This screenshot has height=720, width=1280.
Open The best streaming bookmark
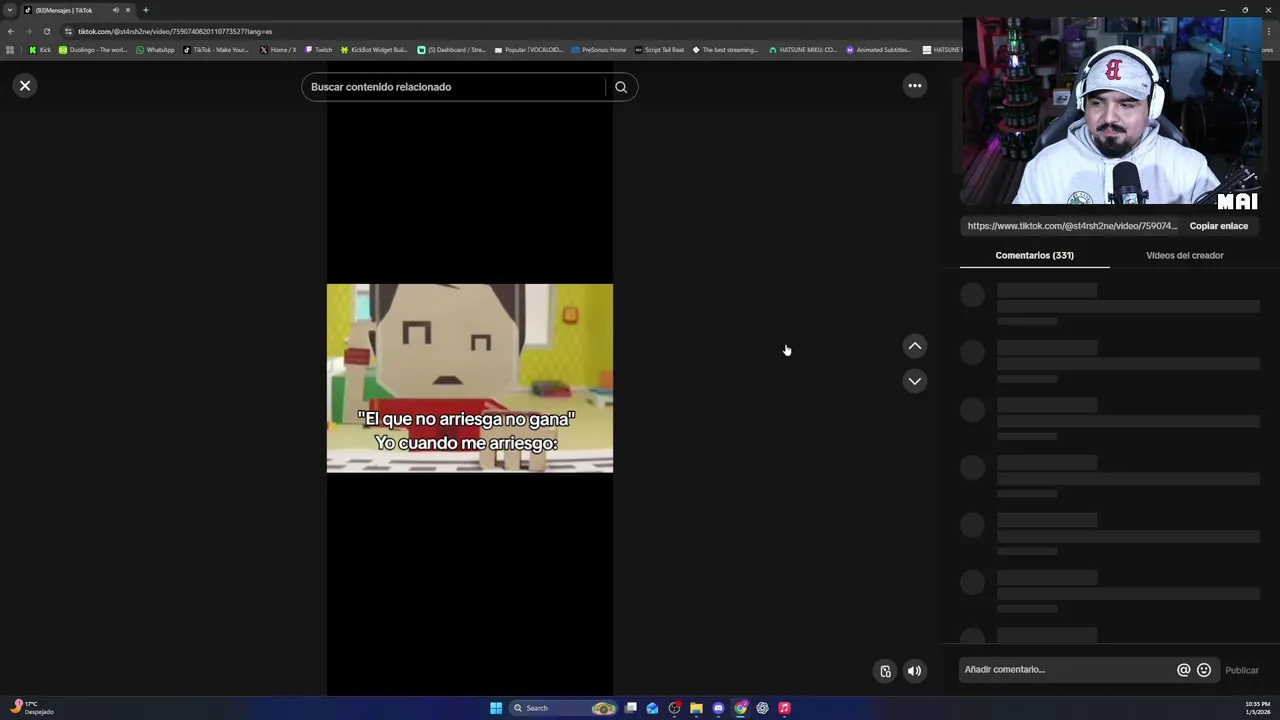725,49
